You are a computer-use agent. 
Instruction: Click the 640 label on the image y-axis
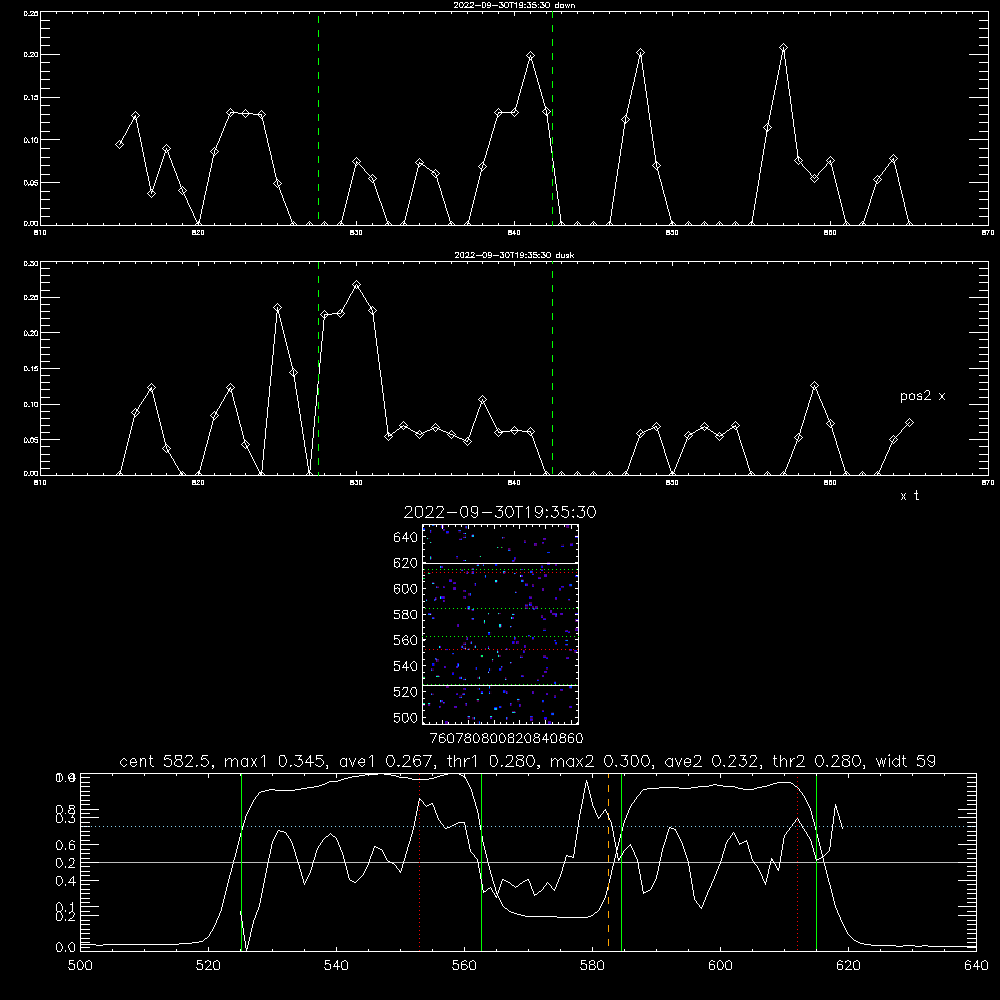coord(406,538)
